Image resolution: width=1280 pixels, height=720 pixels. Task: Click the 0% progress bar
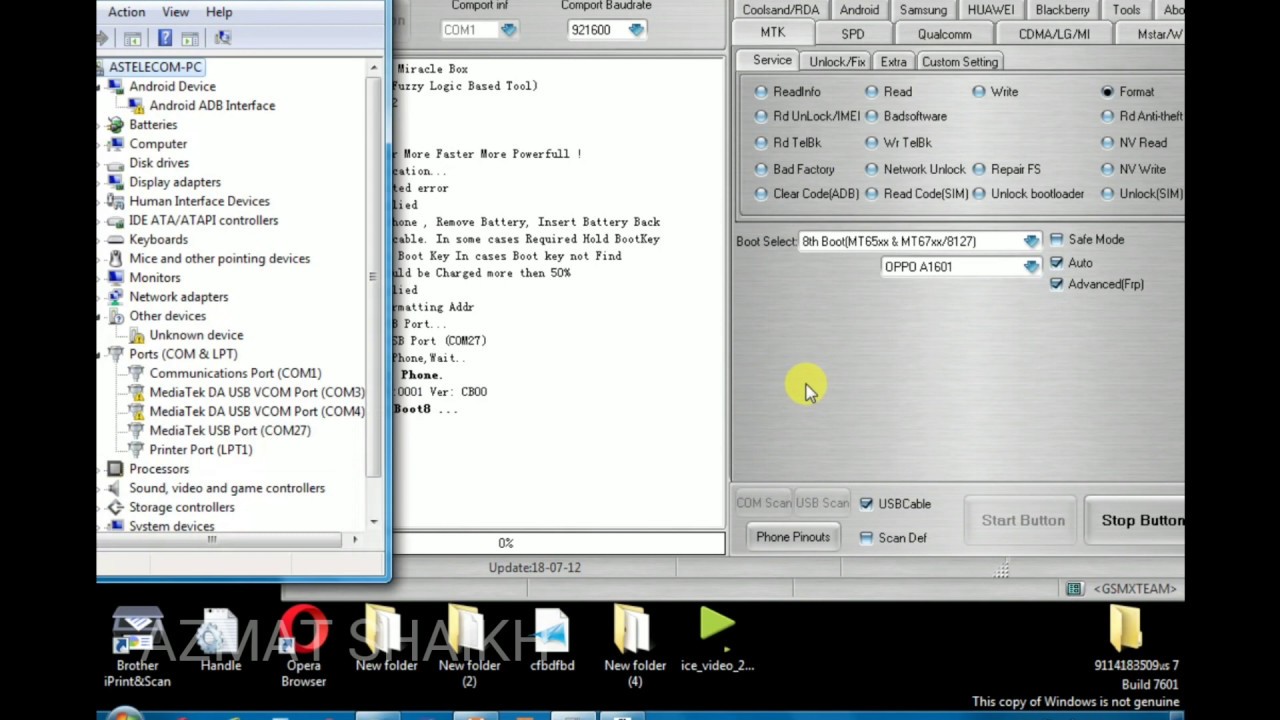[558, 543]
